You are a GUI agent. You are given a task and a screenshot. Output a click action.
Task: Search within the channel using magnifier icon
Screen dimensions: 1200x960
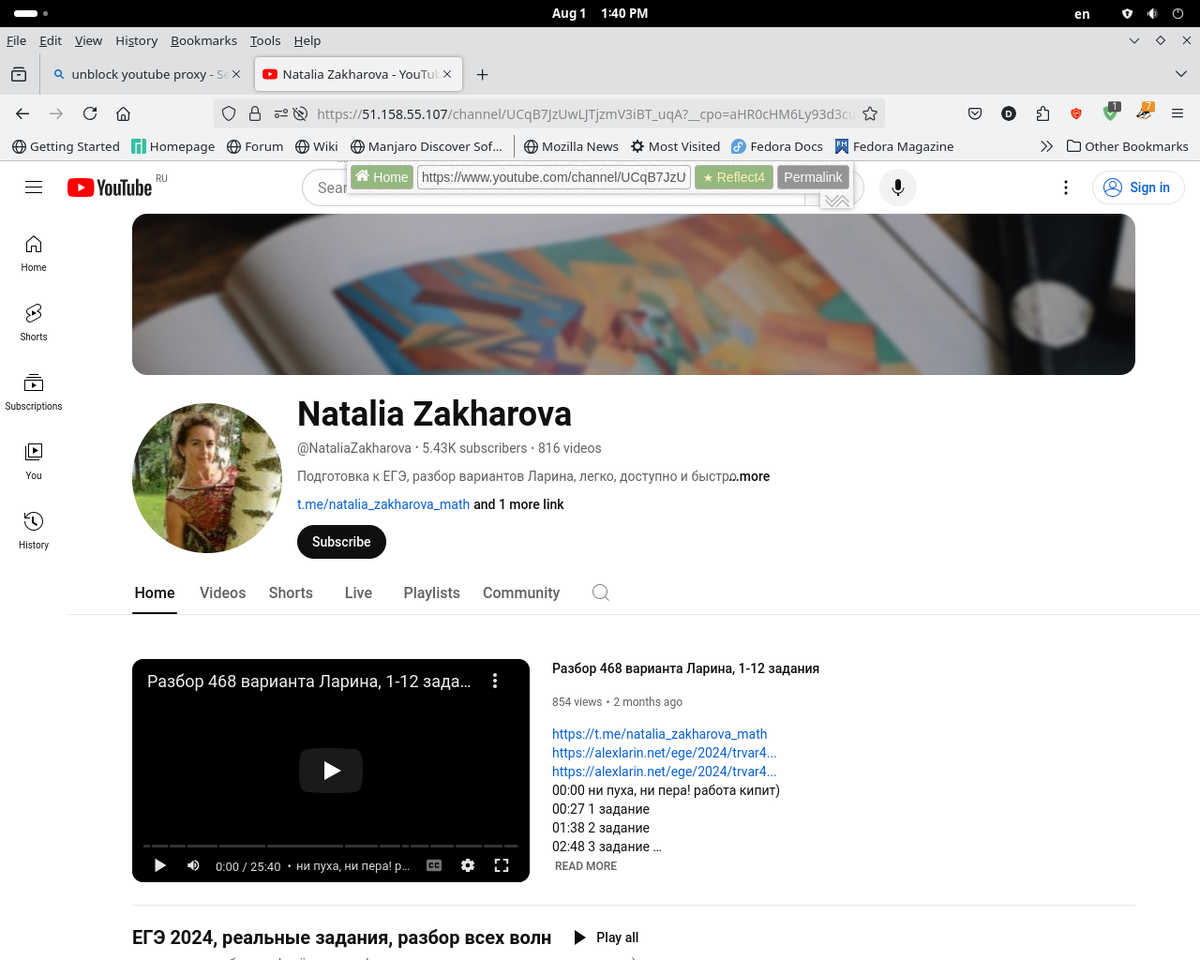[x=600, y=592]
